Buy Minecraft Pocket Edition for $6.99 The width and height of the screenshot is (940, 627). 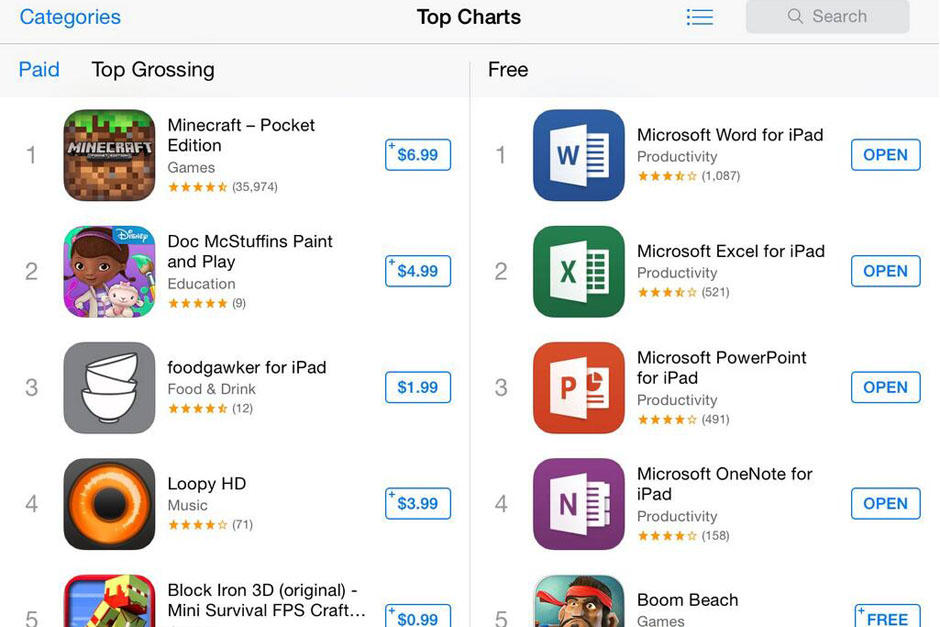click(417, 155)
